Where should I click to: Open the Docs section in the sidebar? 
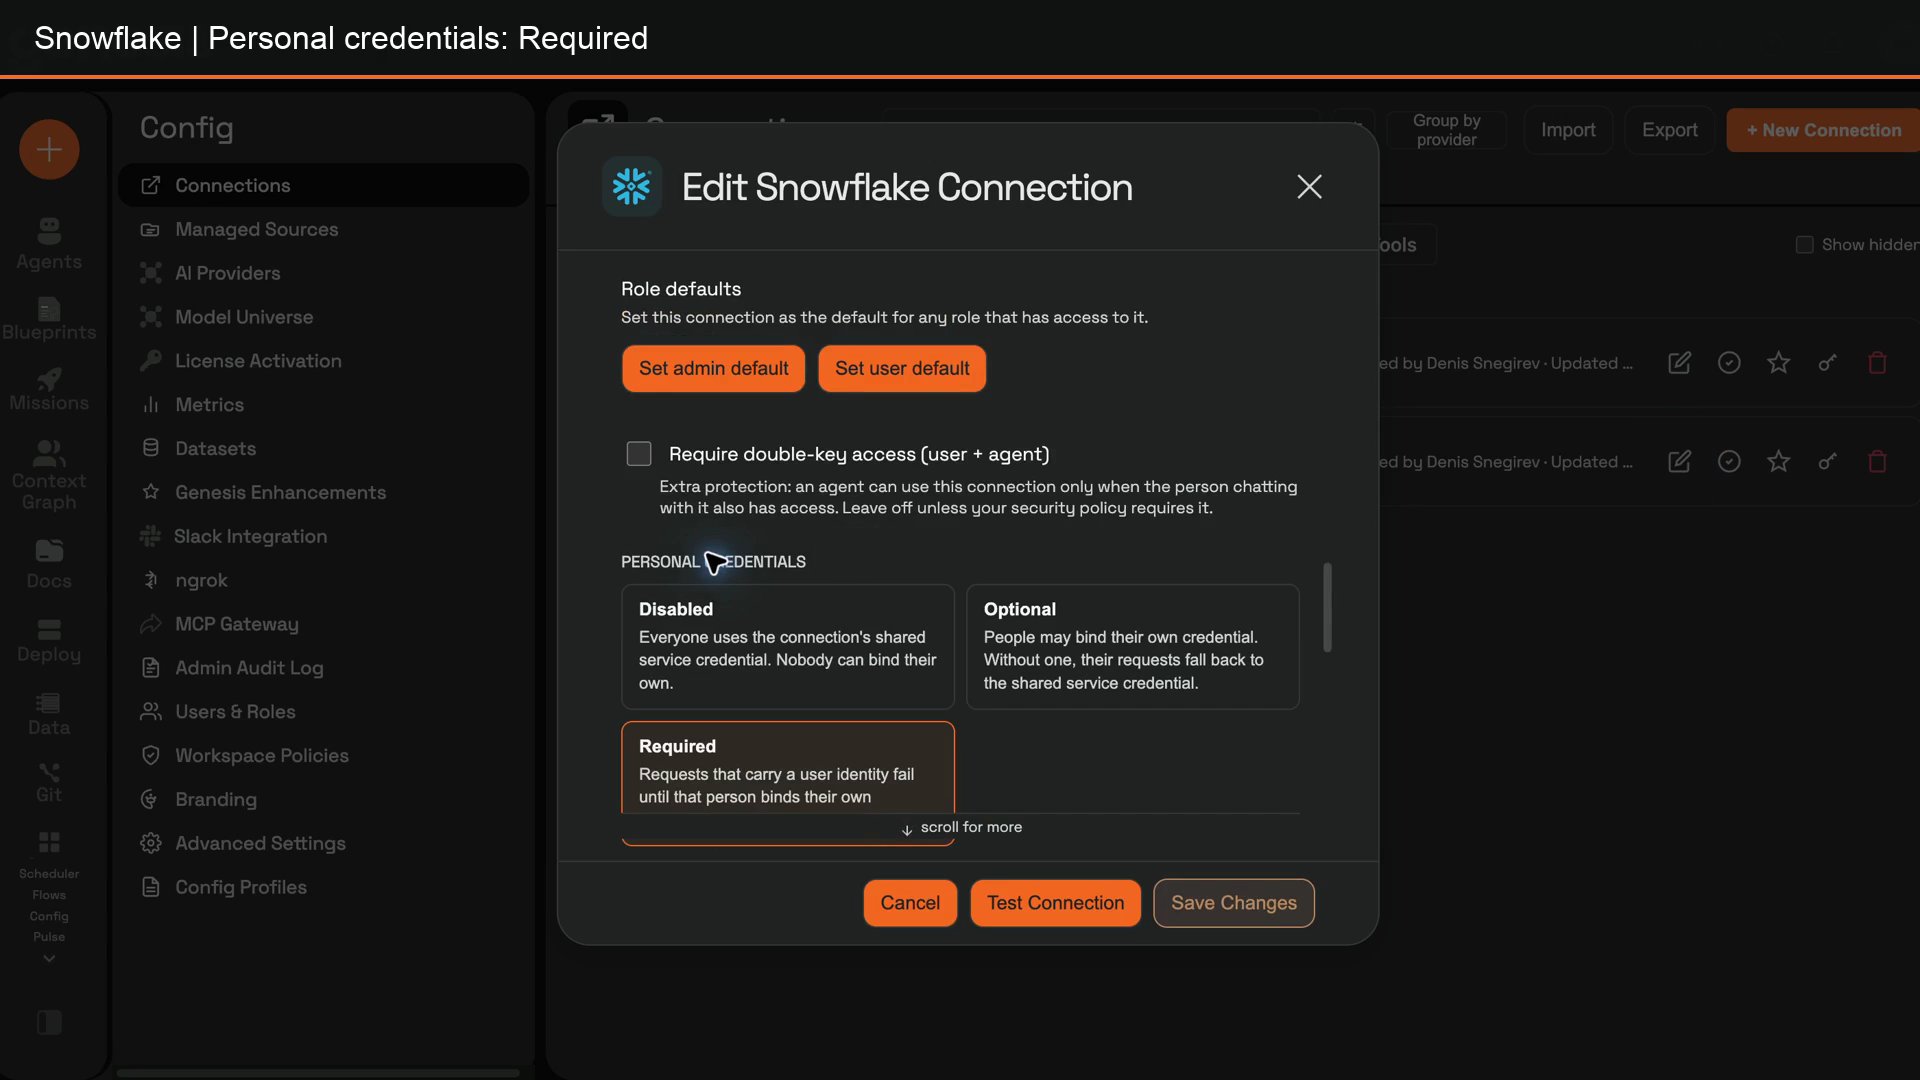click(49, 565)
